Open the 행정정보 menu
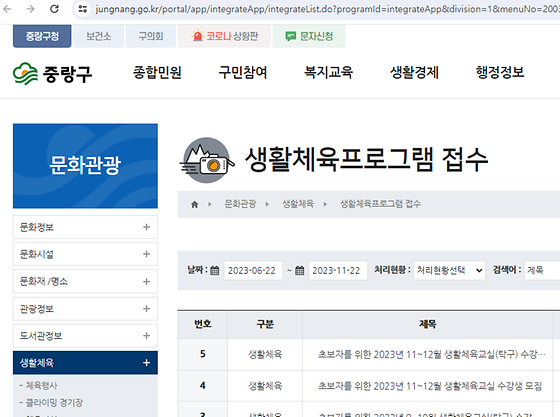Screen dimensions: 560x417 500,72
